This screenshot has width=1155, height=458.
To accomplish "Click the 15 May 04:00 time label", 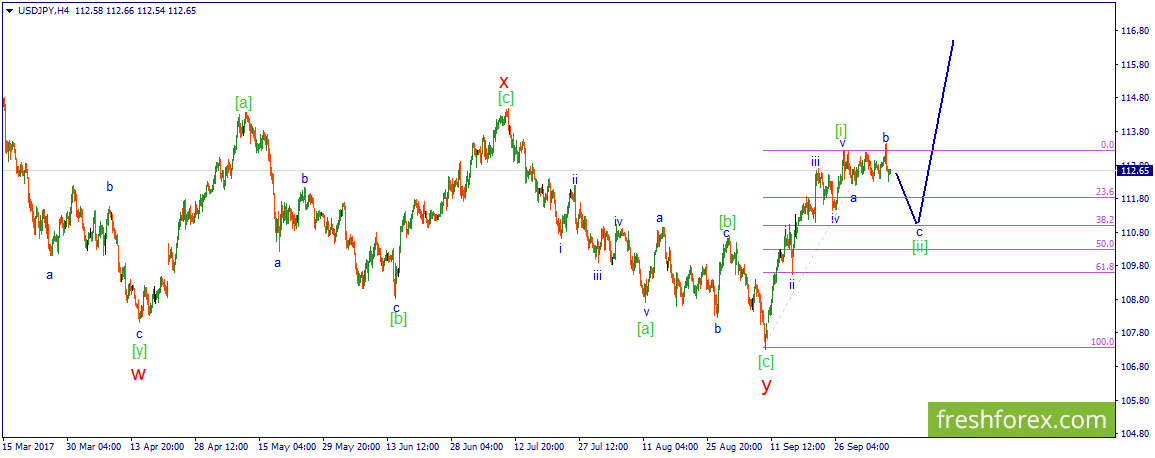I will coord(285,447).
